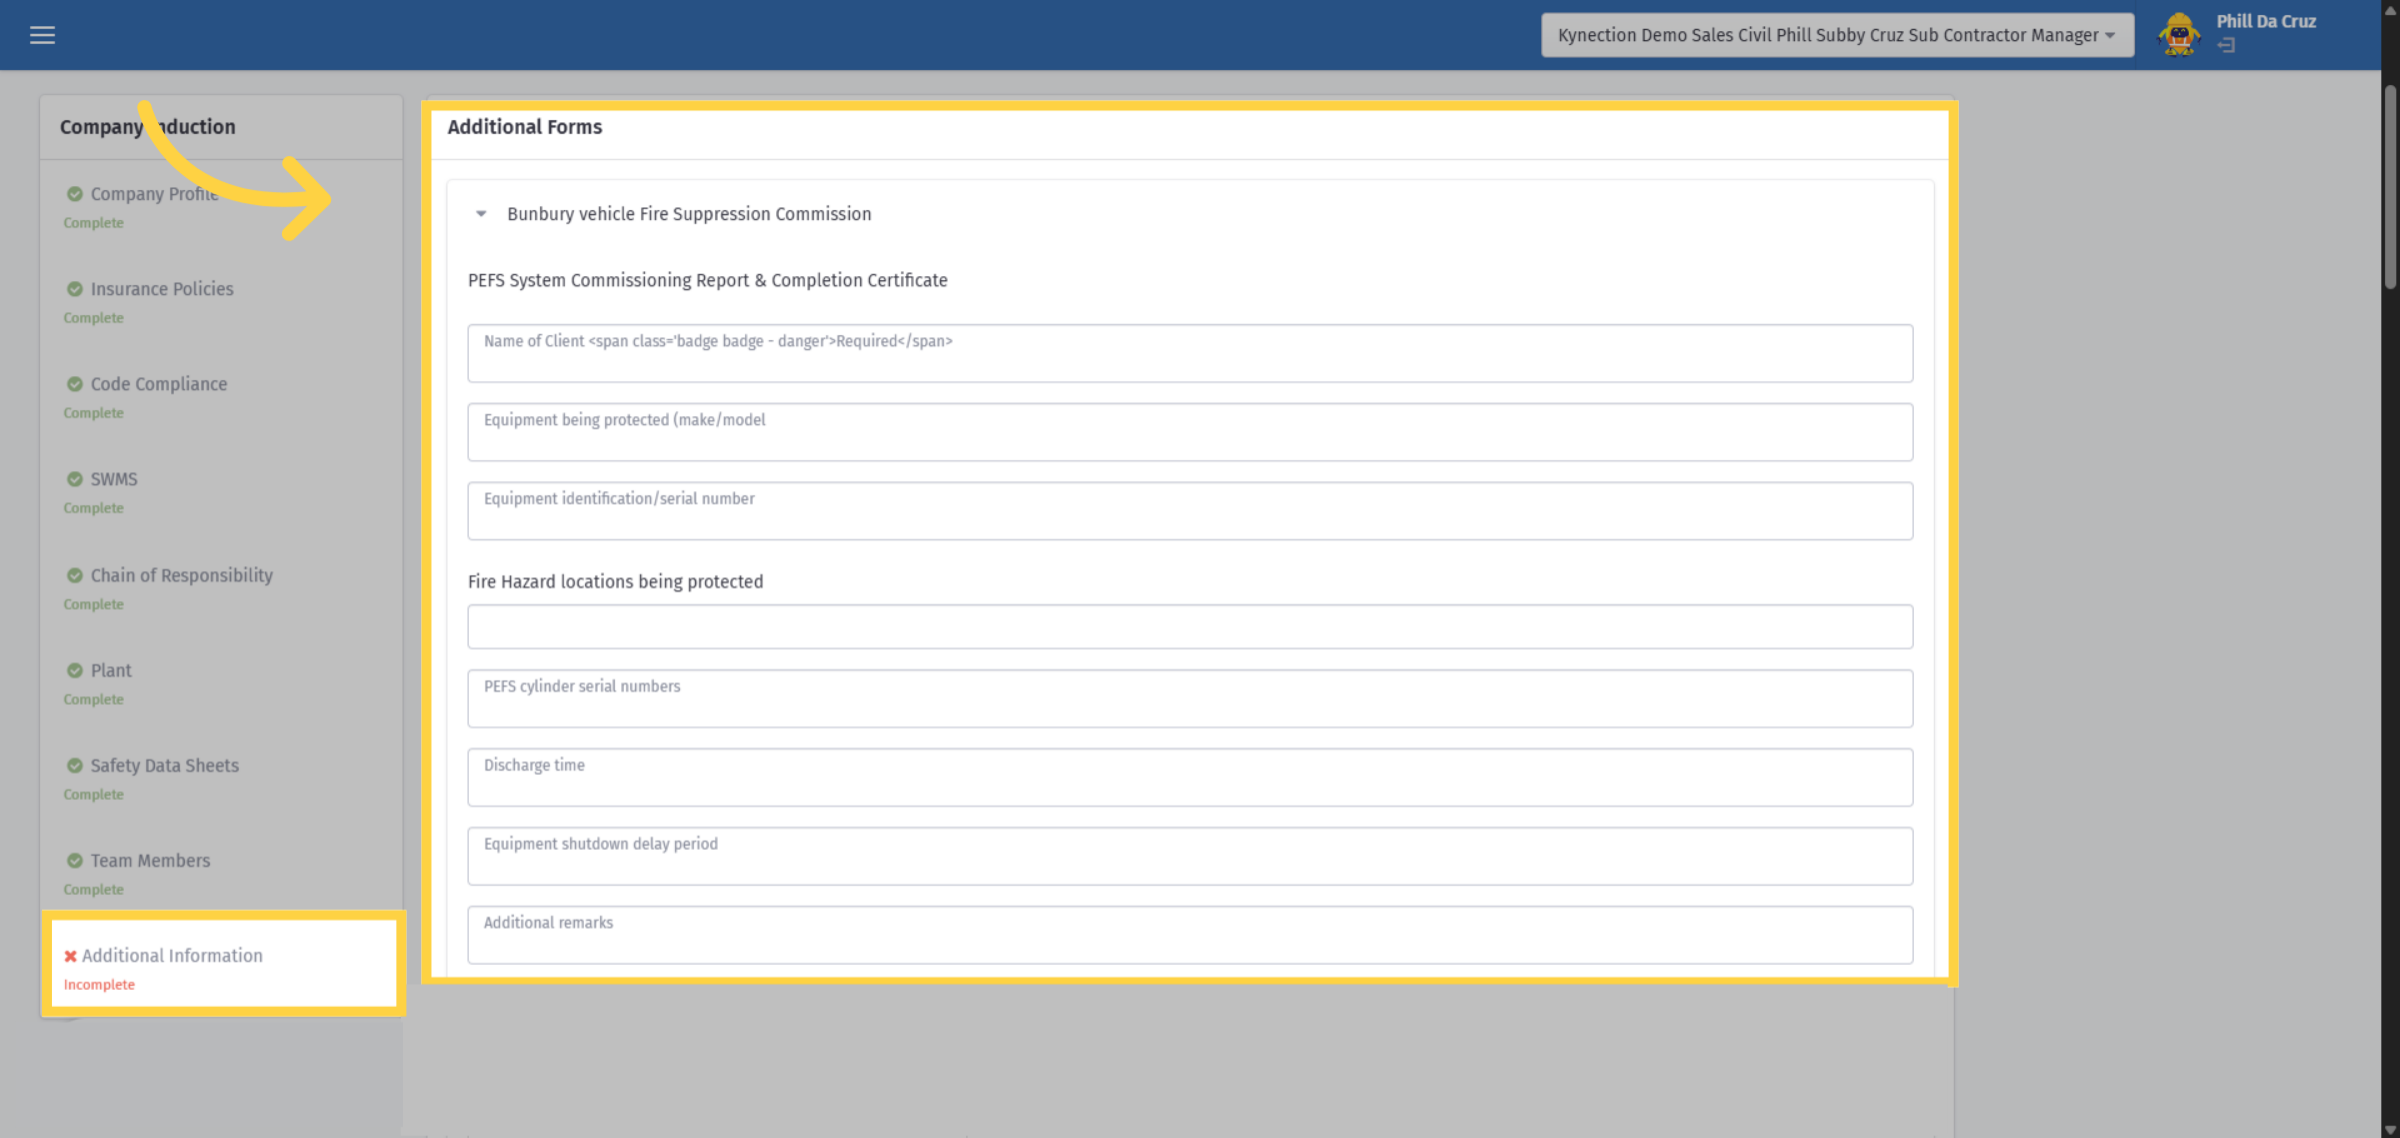Click the page vertical scrollbar thumb

(x=2390, y=186)
